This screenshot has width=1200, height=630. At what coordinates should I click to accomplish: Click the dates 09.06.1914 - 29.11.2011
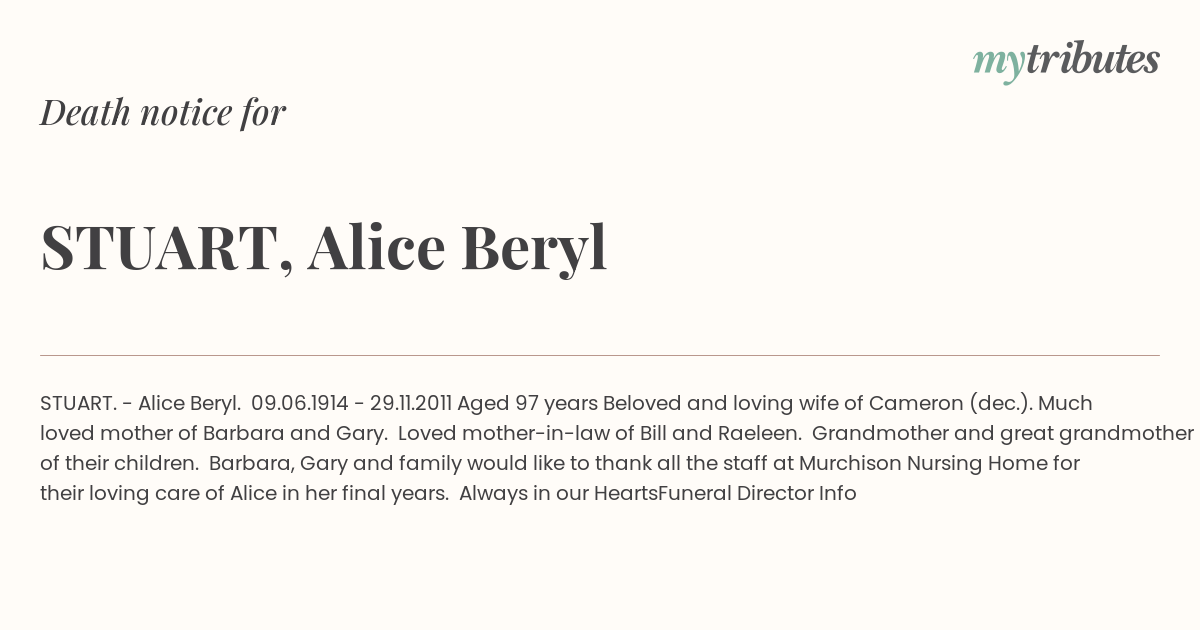(x=352, y=403)
